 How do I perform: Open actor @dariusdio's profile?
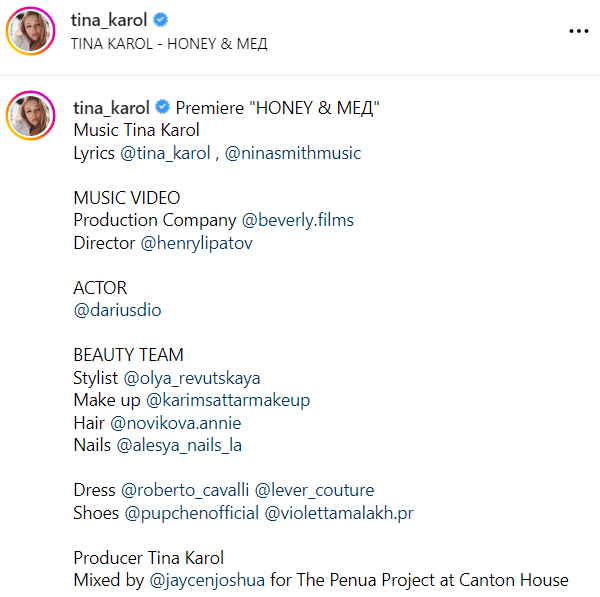tap(117, 310)
